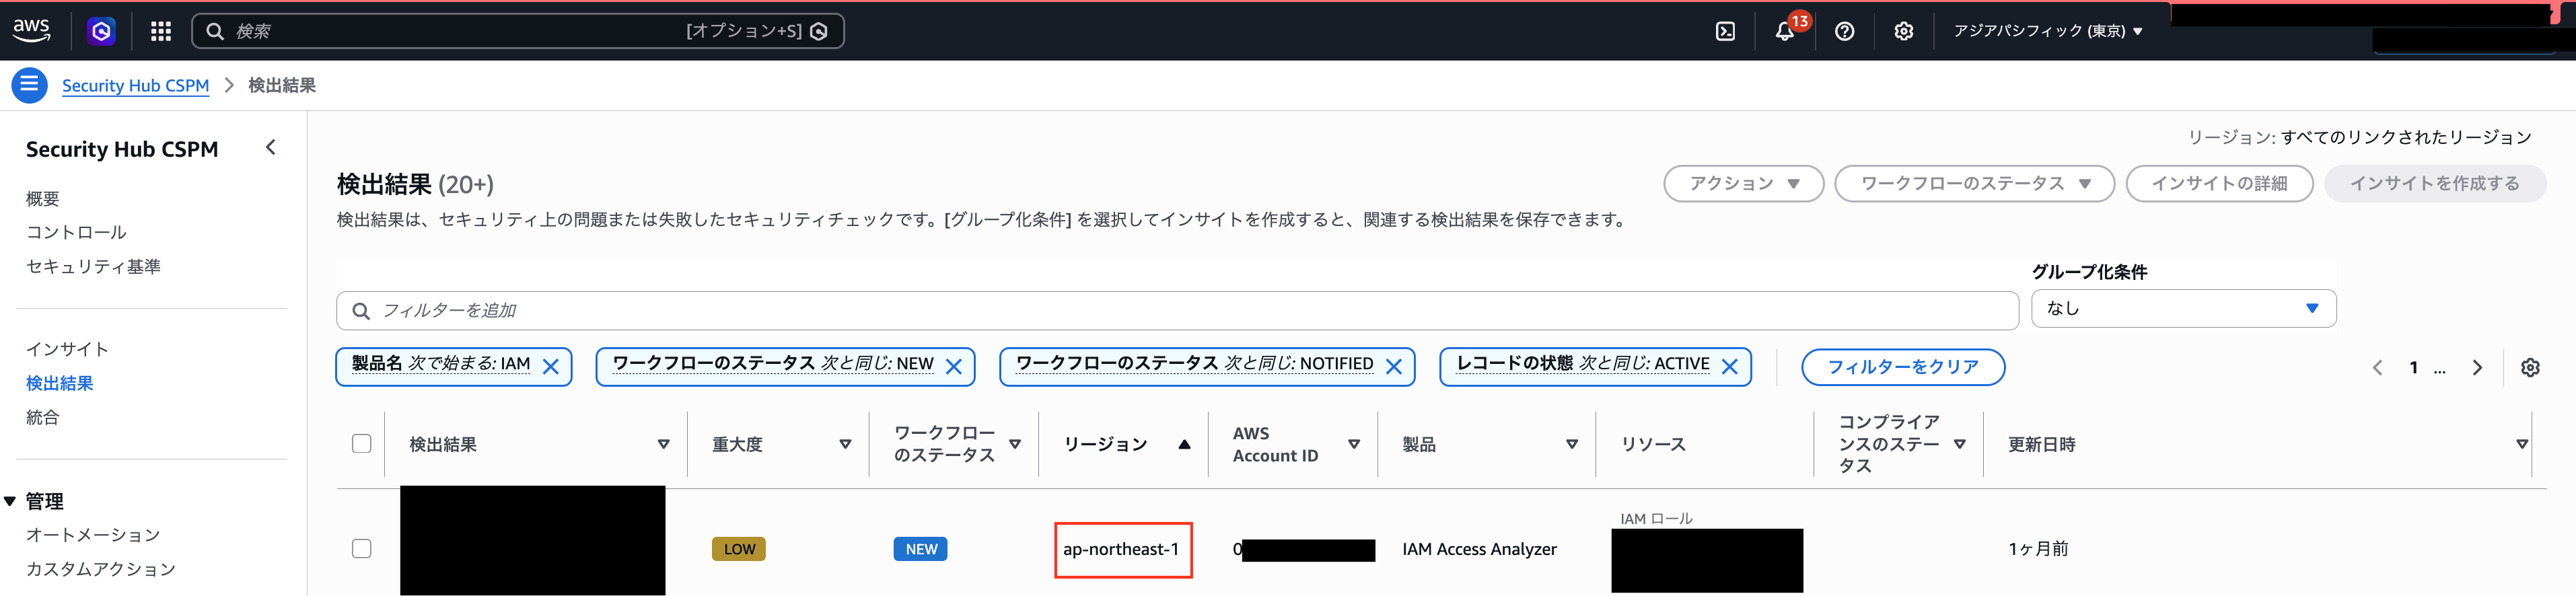The height and width of the screenshot is (596, 2576).
Task: Remove the ワークフローのステータス NOTIFIED filter
Action: (x=1394, y=367)
